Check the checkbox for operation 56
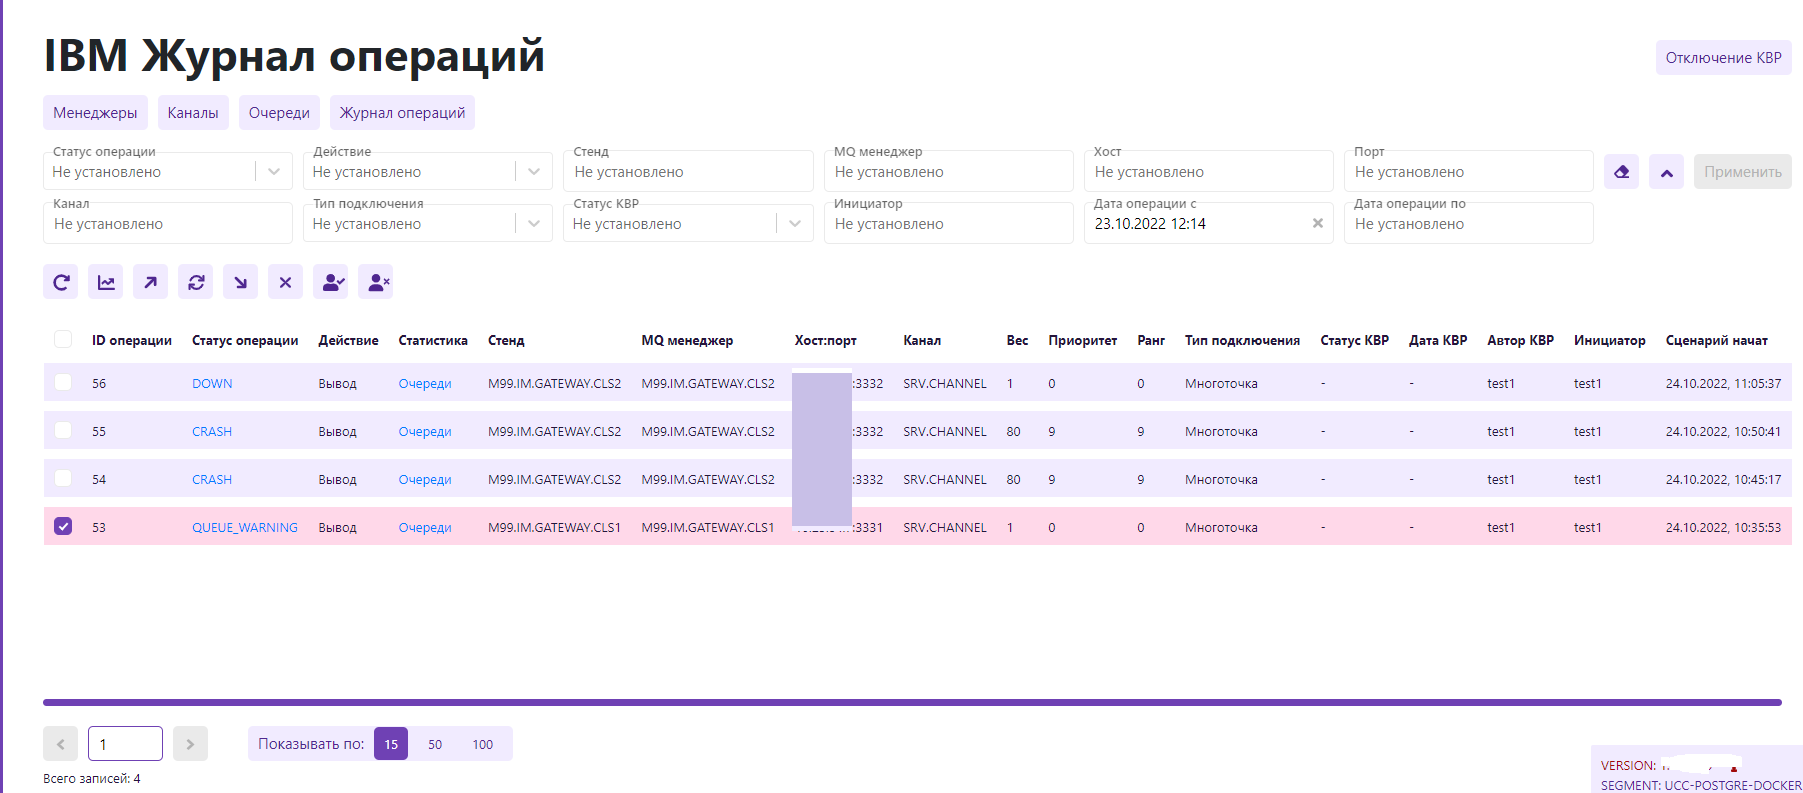This screenshot has width=1803, height=793. (63, 382)
